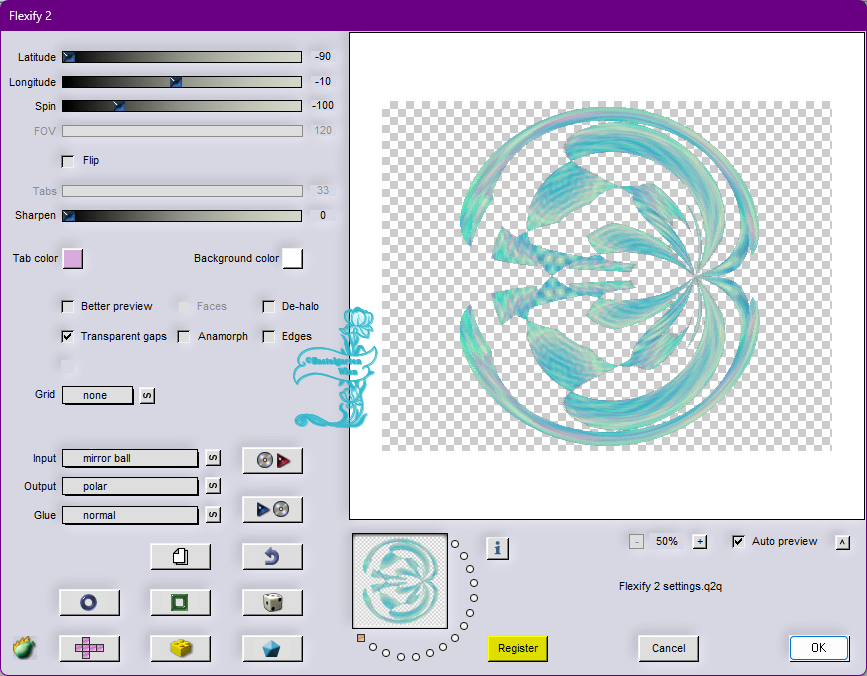
Task: Toggle the Auto preview checkbox
Action: pyautogui.click(x=739, y=542)
